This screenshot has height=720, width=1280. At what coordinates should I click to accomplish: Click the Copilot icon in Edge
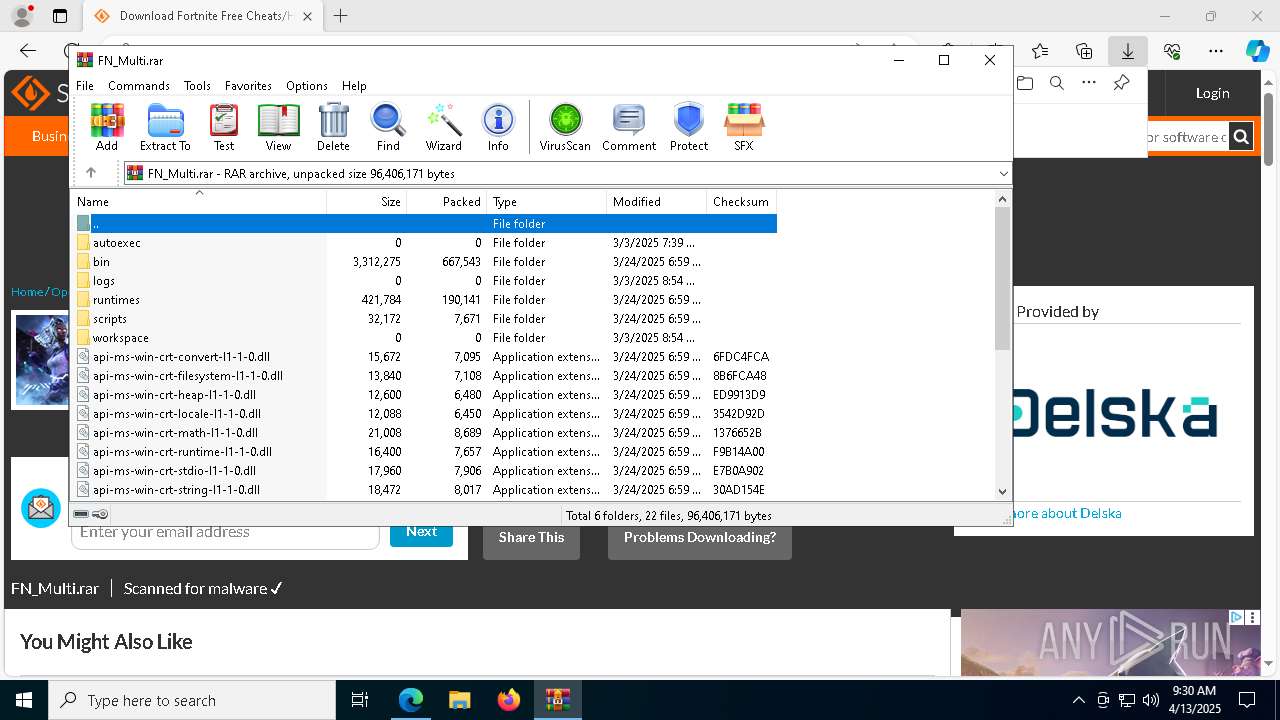[1257, 51]
